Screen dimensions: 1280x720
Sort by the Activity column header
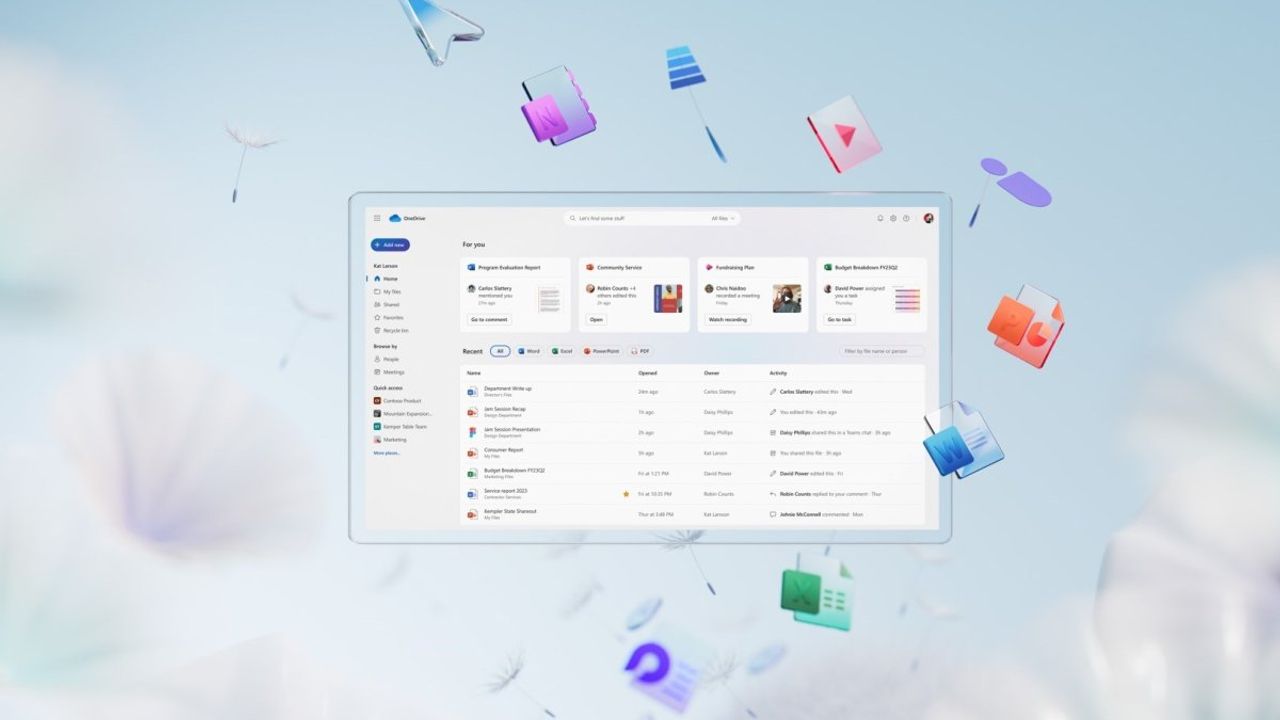[778, 373]
